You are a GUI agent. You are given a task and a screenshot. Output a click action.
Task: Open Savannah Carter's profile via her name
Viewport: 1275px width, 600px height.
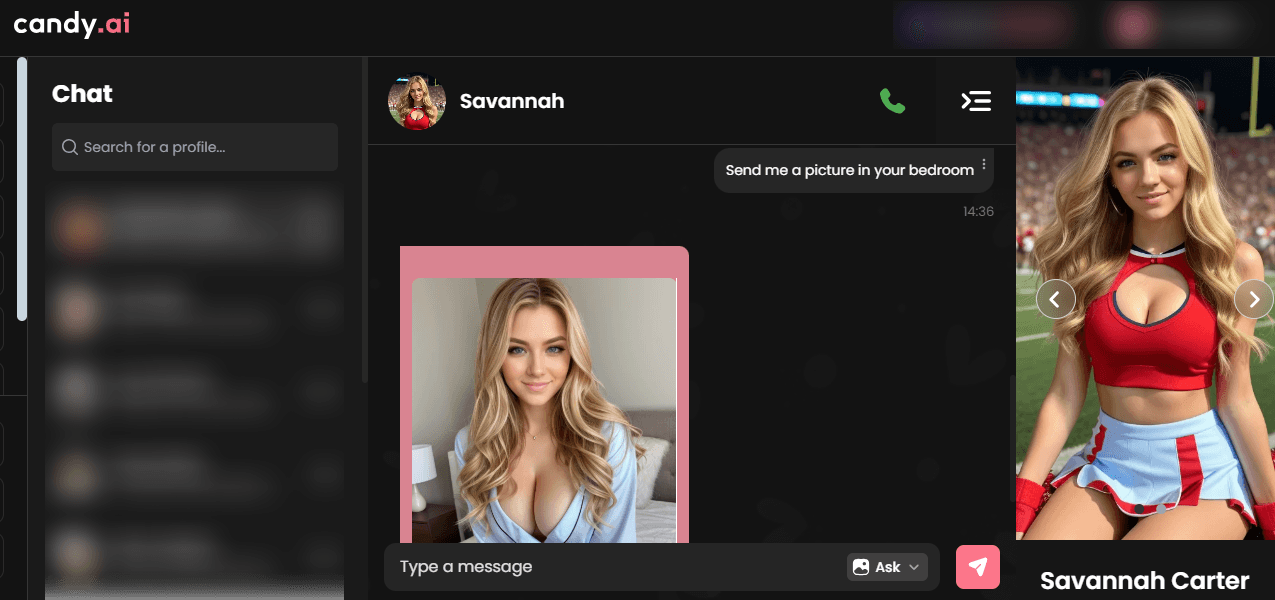[x=1143, y=580]
